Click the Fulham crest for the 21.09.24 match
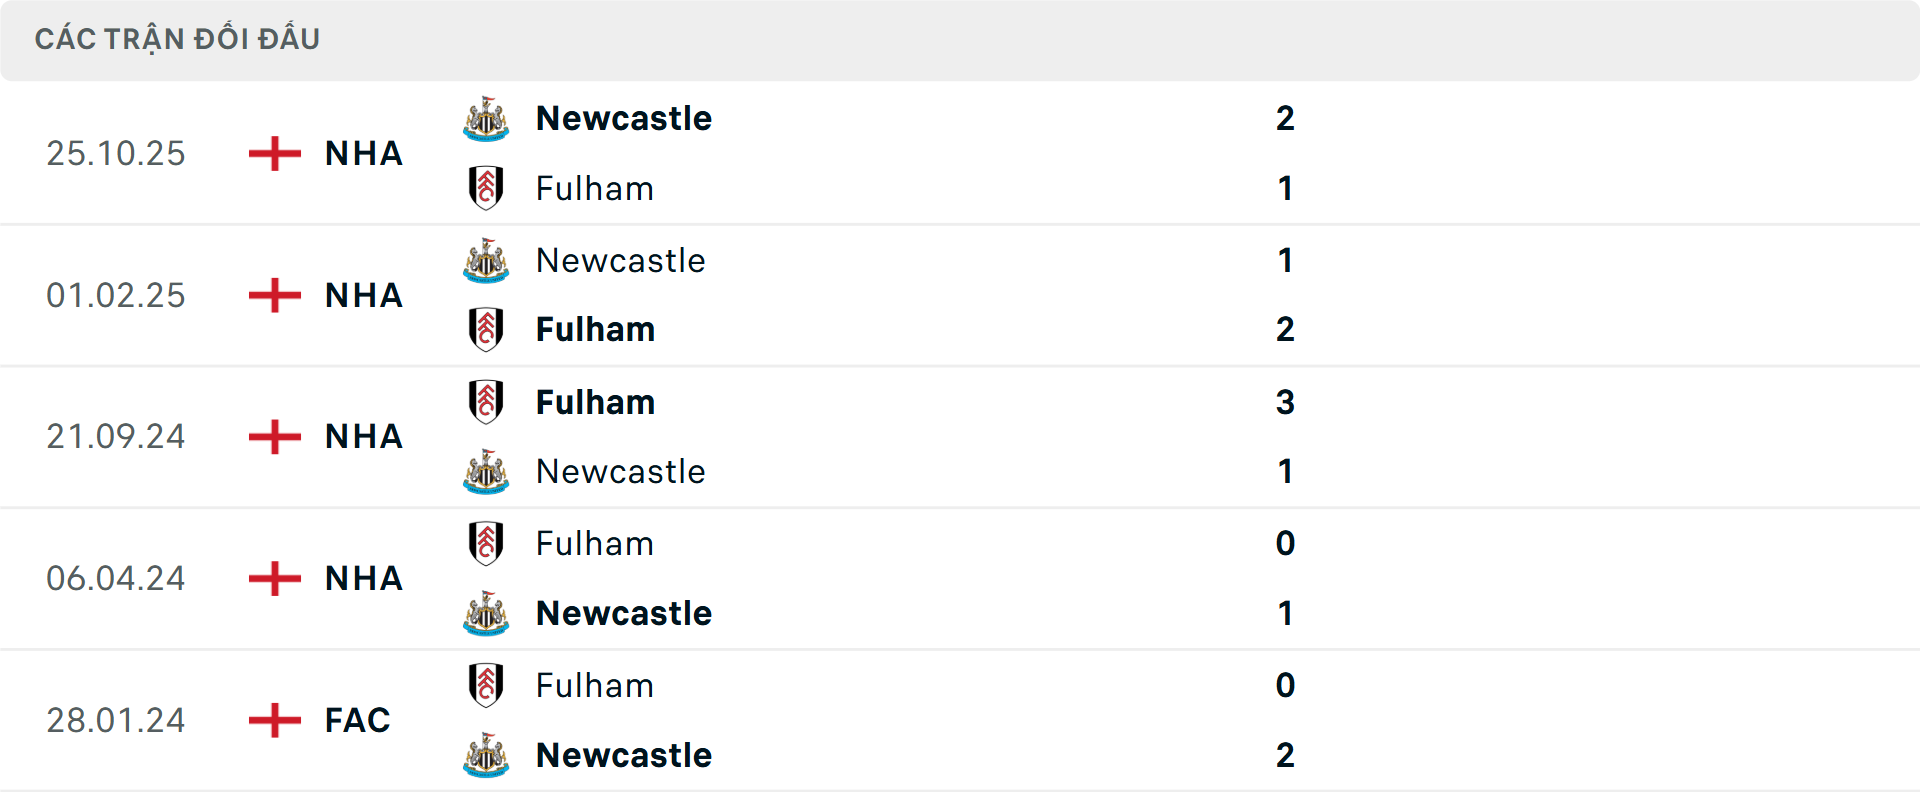1920x792 pixels. (486, 402)
